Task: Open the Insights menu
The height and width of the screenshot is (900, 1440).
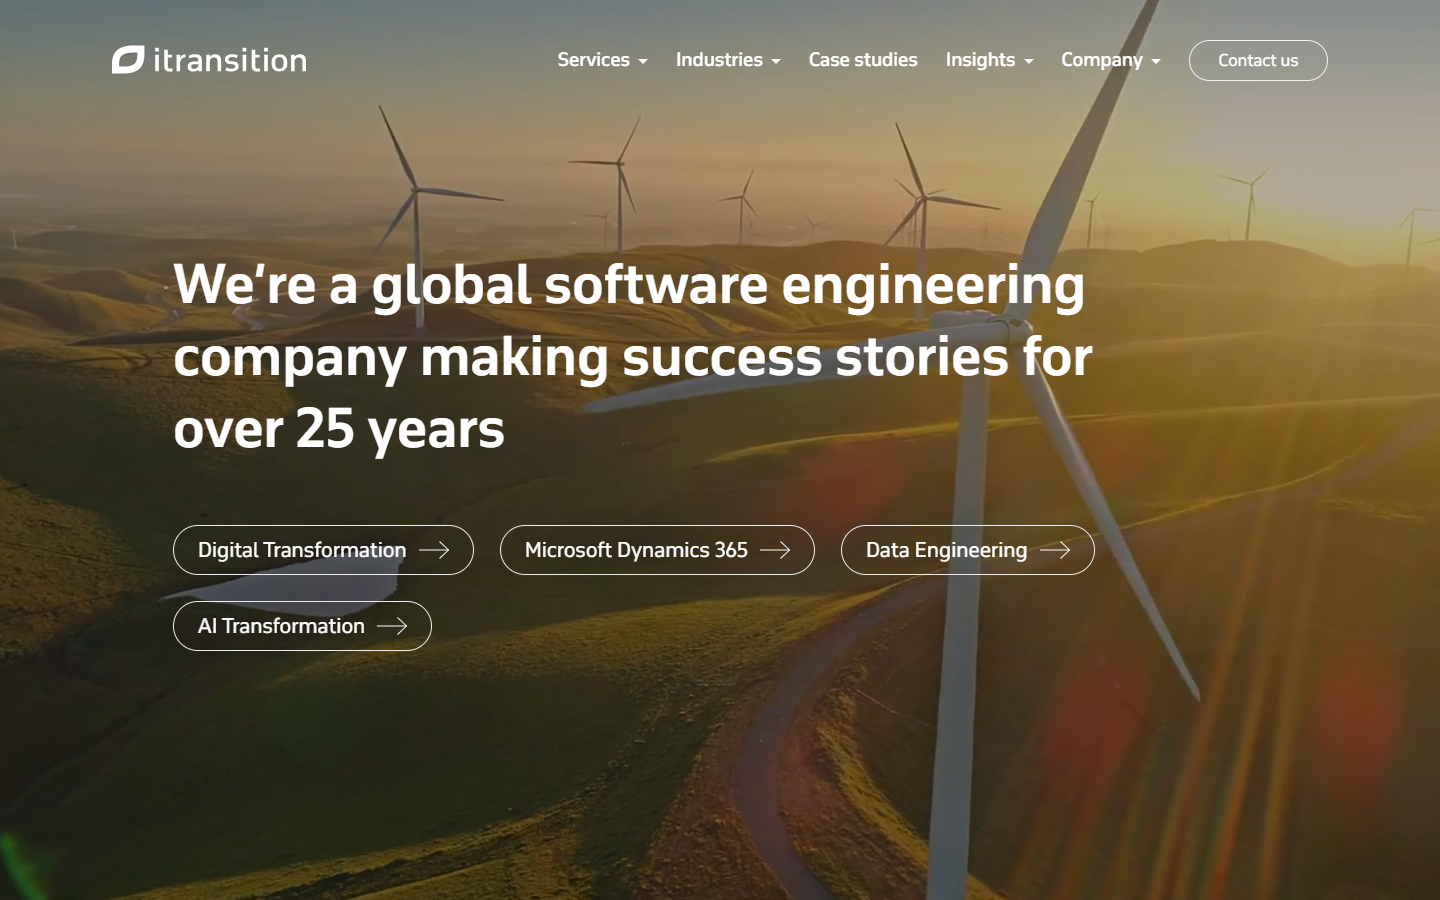Action: tap(980, 60)
